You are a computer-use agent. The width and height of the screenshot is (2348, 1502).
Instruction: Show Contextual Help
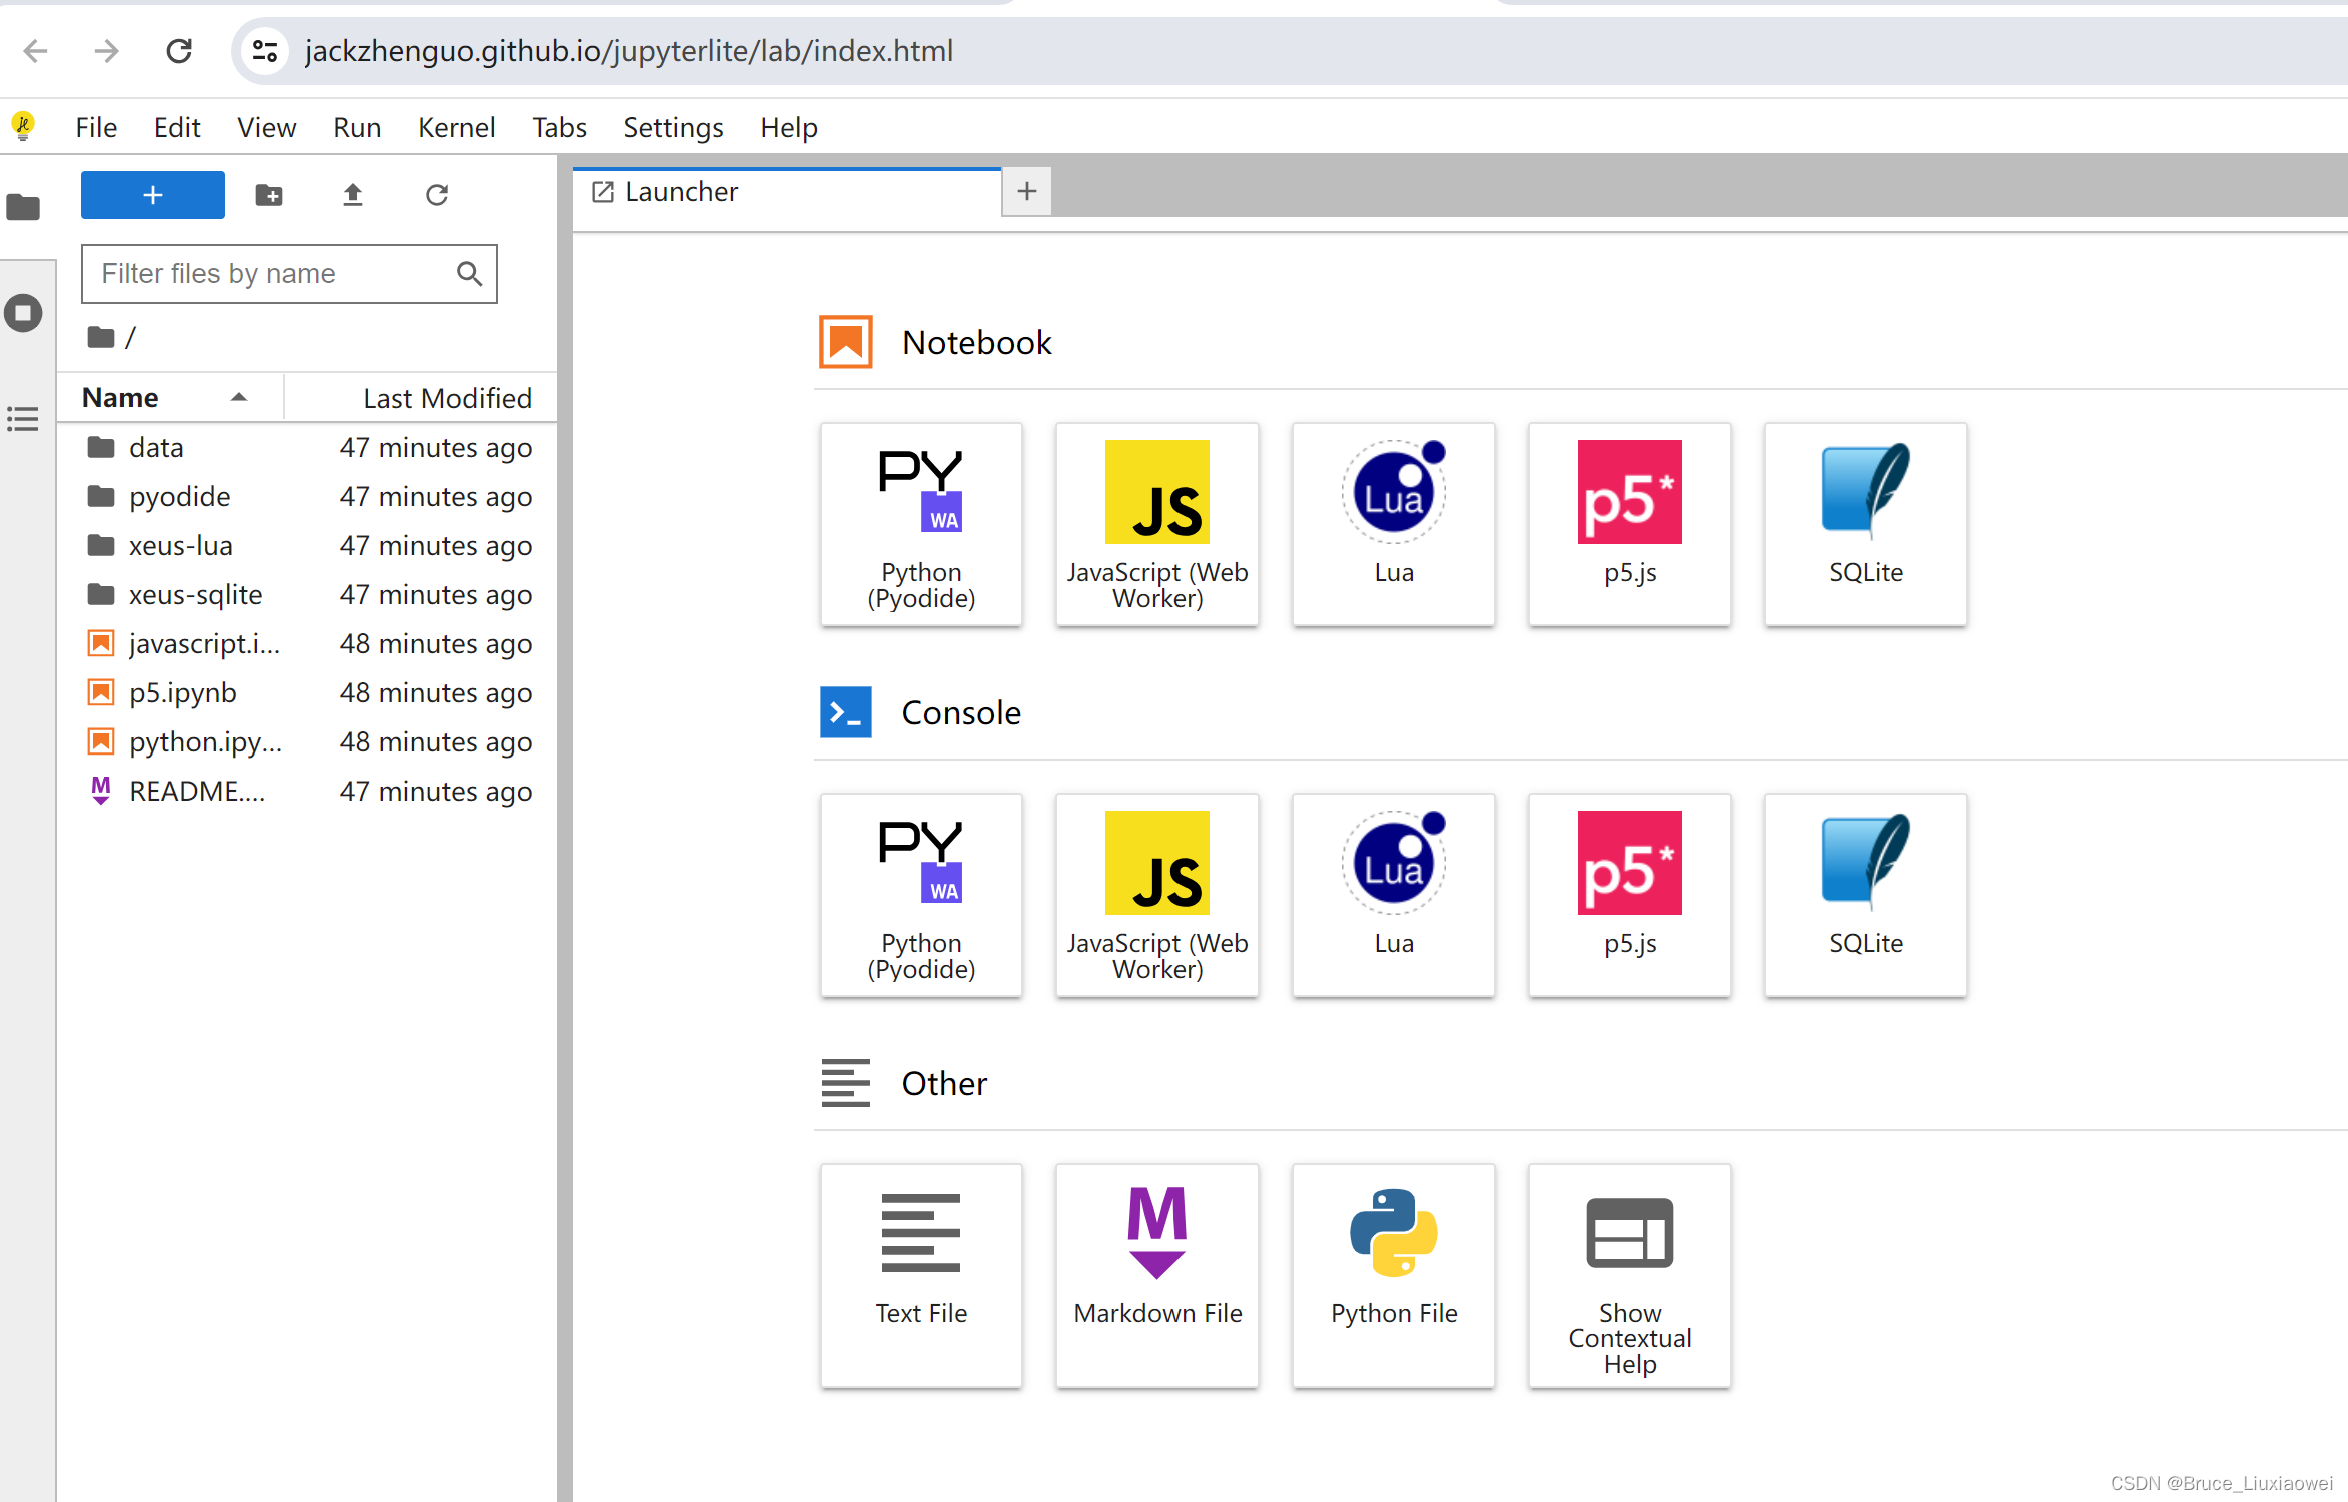coord(1629,1276)
